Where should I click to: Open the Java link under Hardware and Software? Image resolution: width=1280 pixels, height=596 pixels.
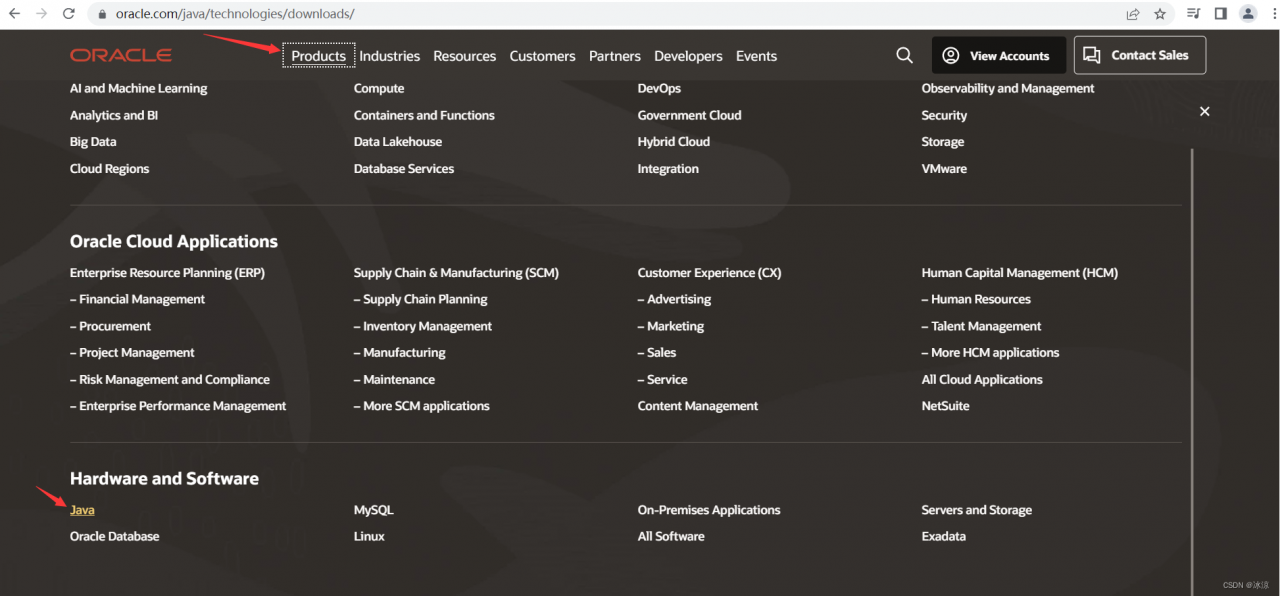82,510
